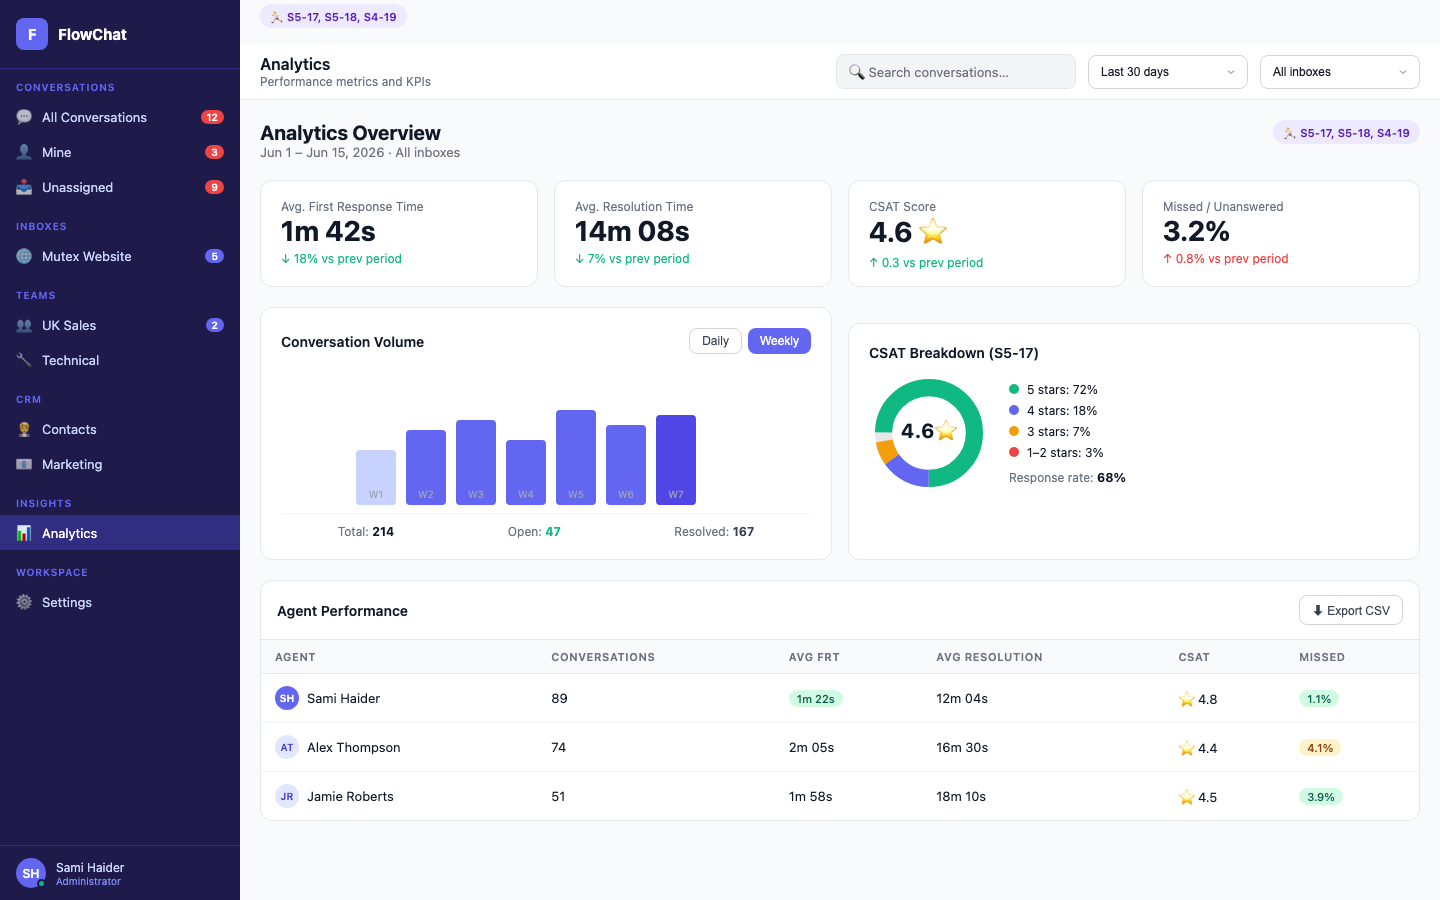This screenshot has width=1440, height=900.
Task: Open the Mine conversations view
Action: click(x=120, y=152)
